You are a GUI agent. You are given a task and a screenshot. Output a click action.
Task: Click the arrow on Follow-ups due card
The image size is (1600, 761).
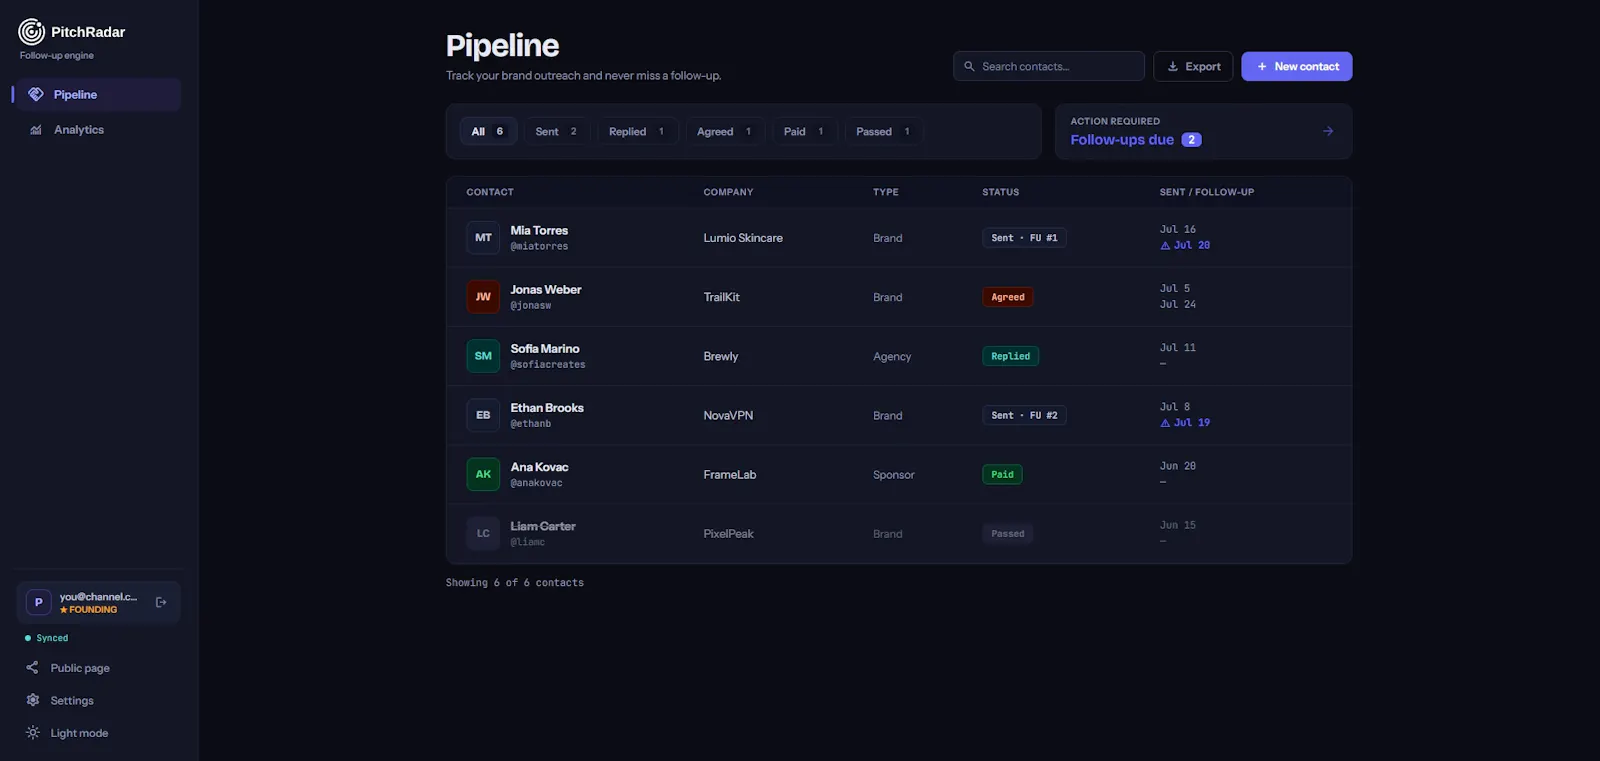(x=1328, y=131)
